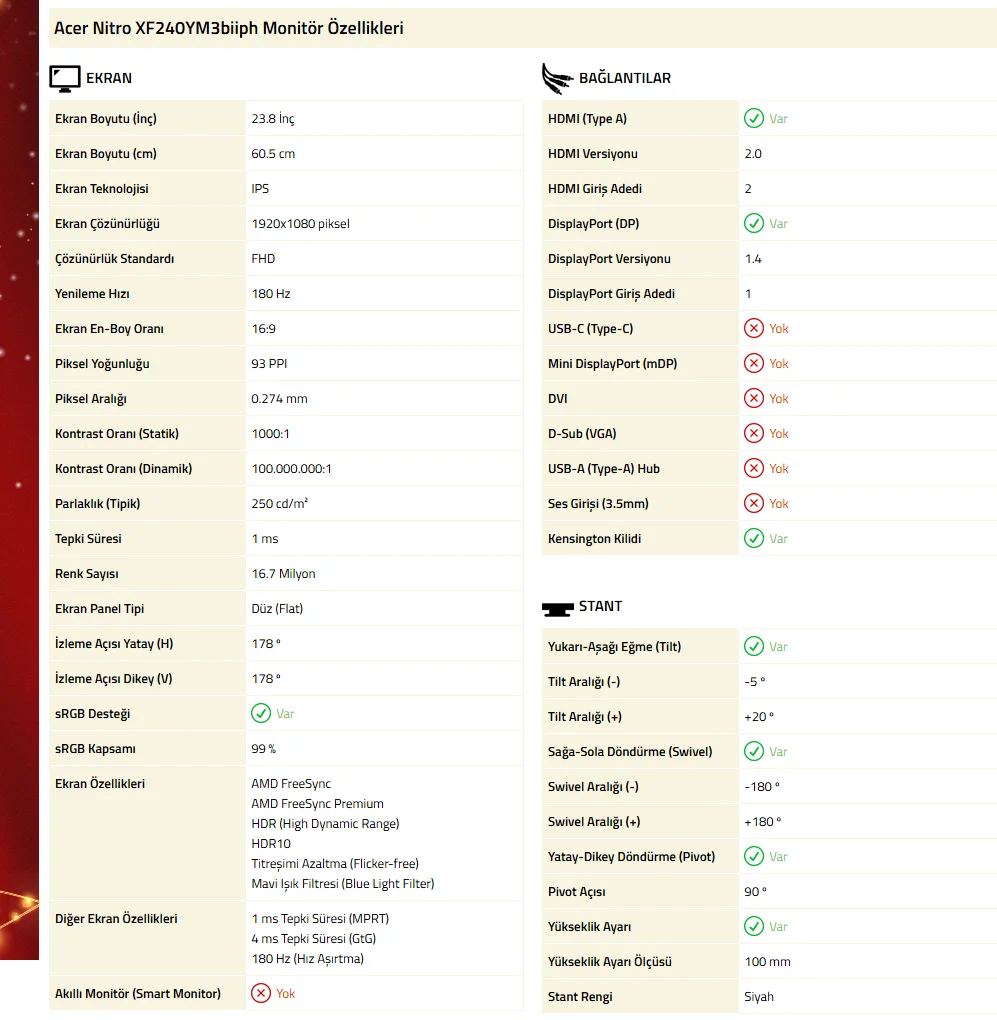
Task: Click the red X for Ses Girişi (3.5mm)
Action: [x=754, y=504]
